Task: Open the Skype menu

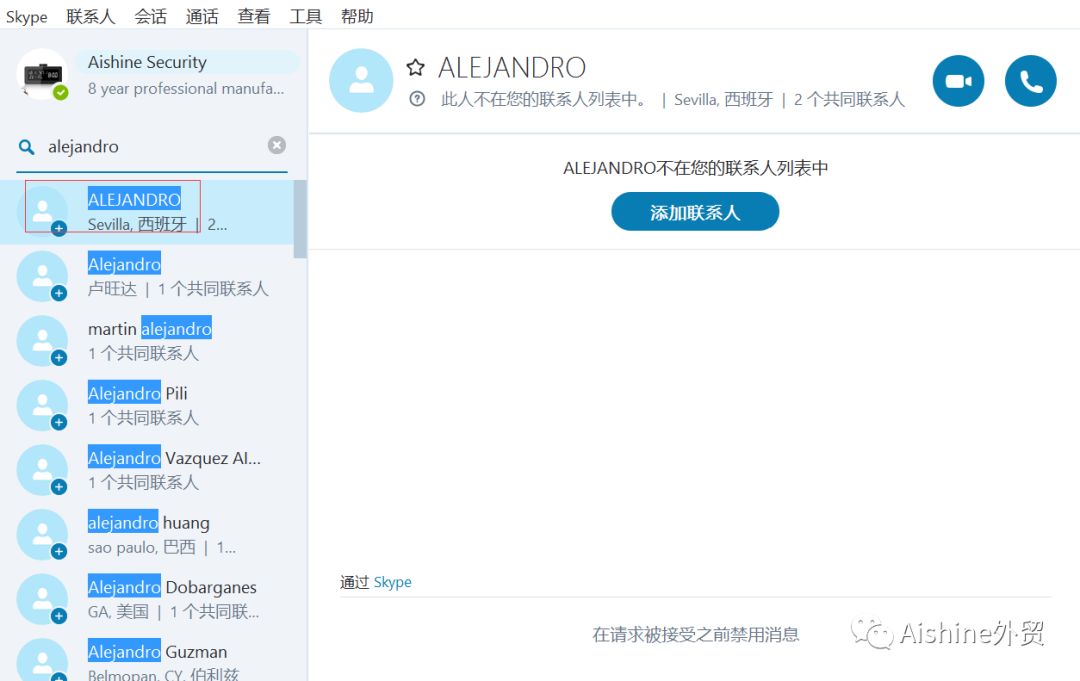Action: pos(27,17)
